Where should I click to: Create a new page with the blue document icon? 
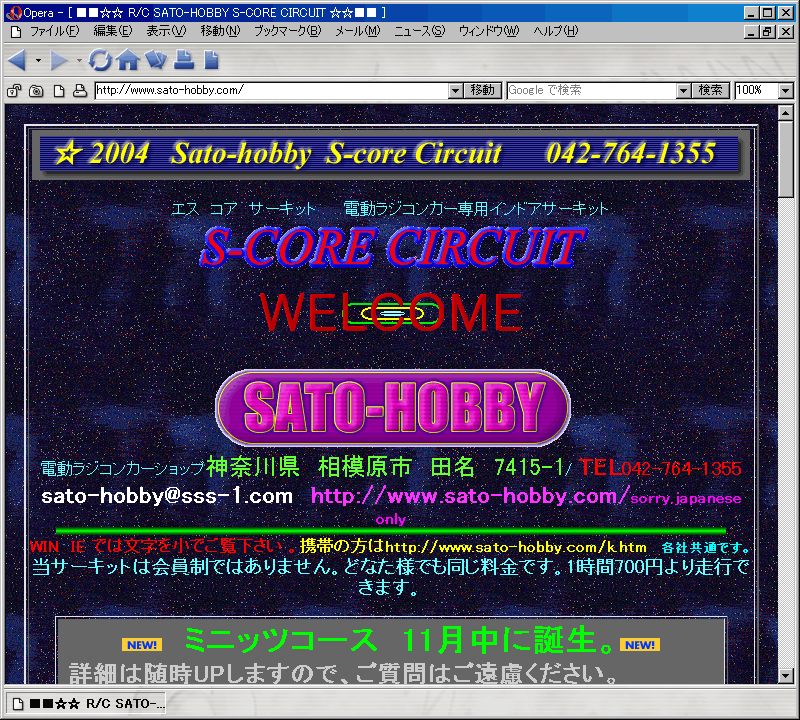tap(211, 60)
